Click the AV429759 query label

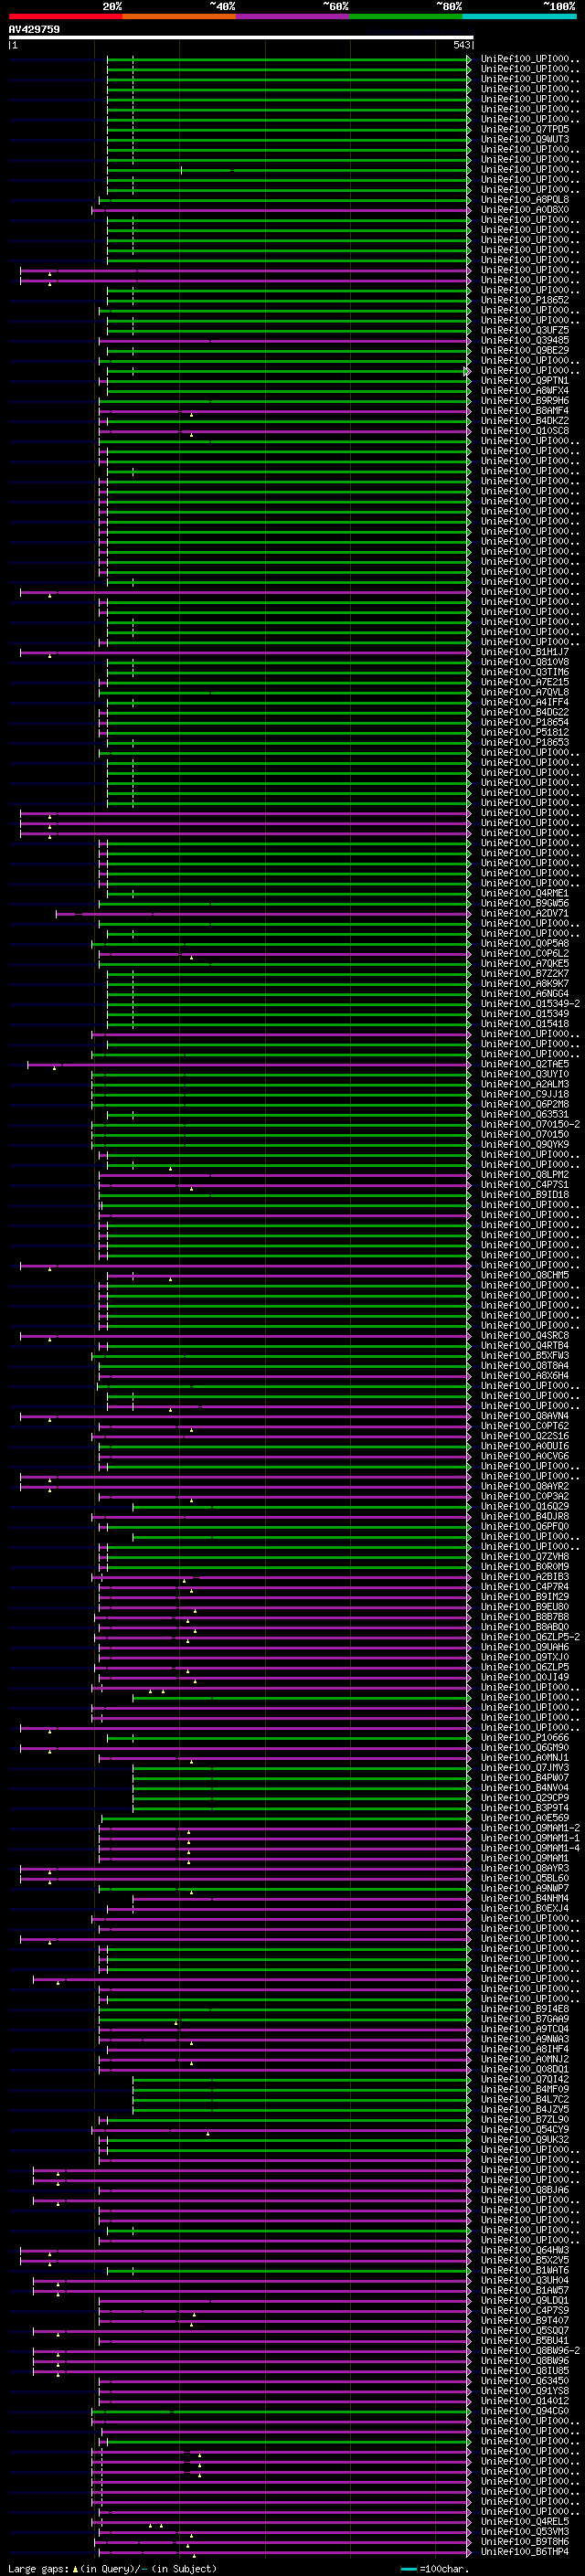click(34, 30)
